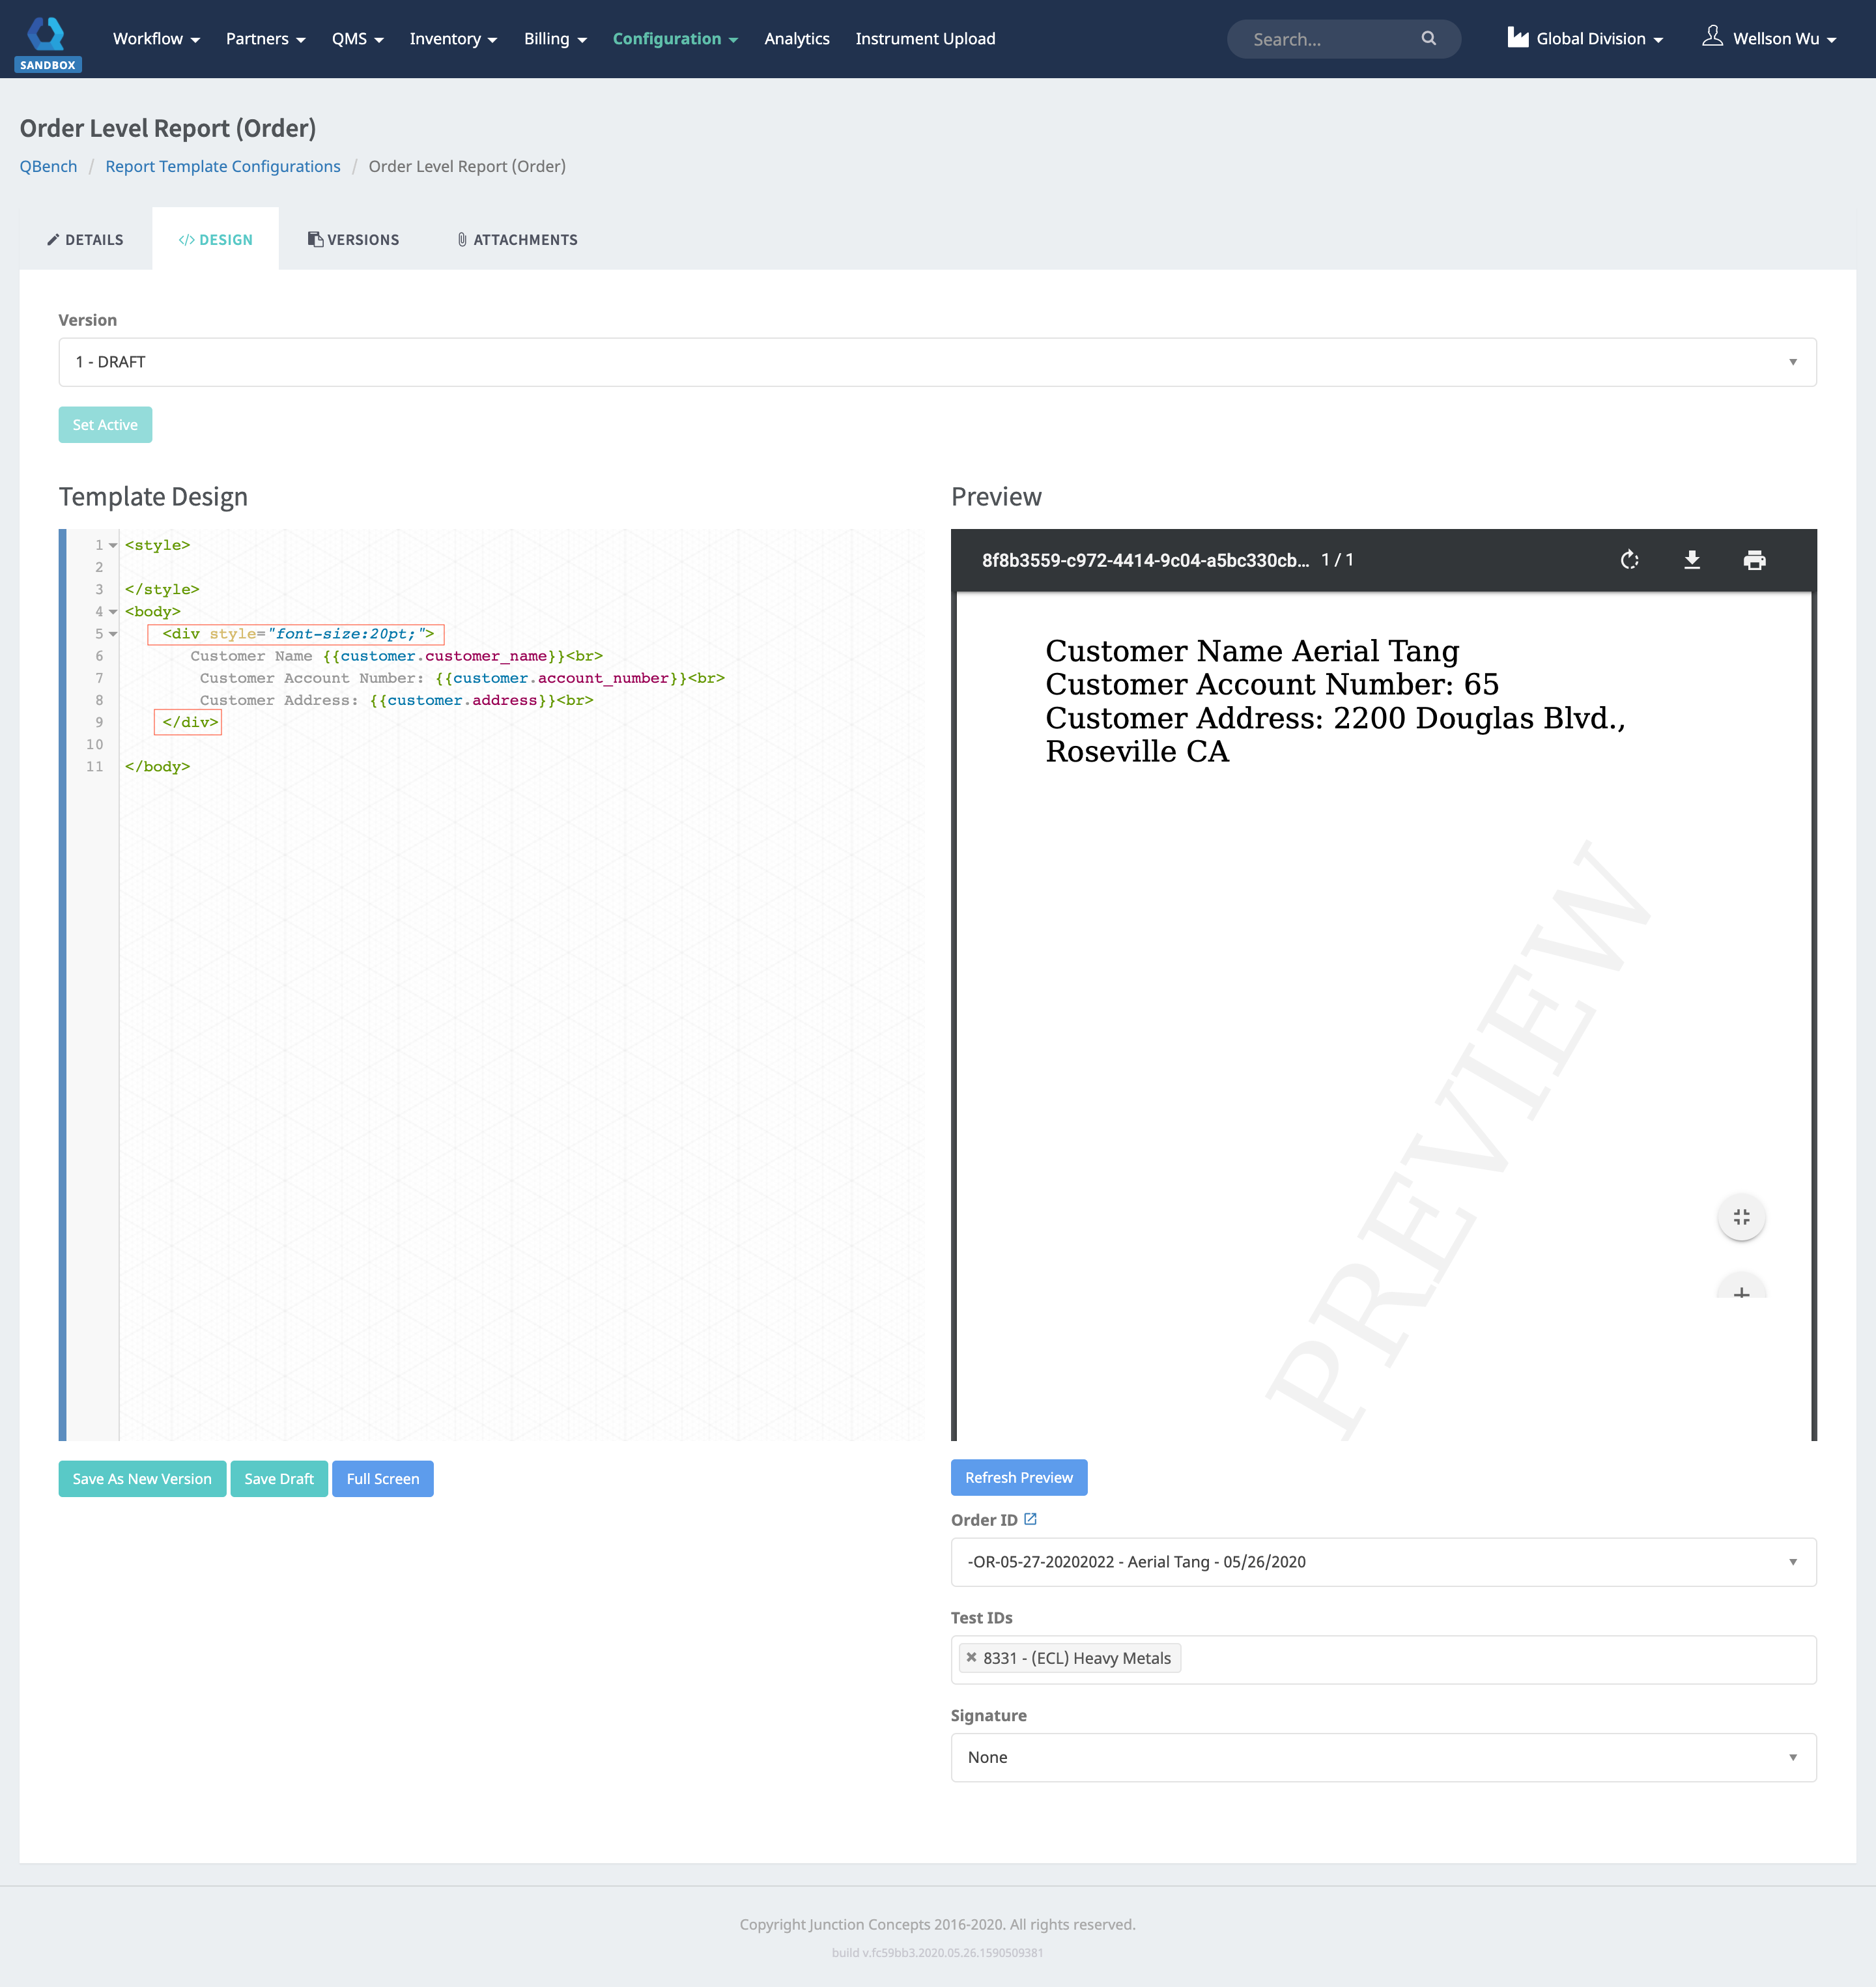Open the Analytics menu item
Image resolution: width=1876 pixels, height=1987 pixels.
pos(796,38)
